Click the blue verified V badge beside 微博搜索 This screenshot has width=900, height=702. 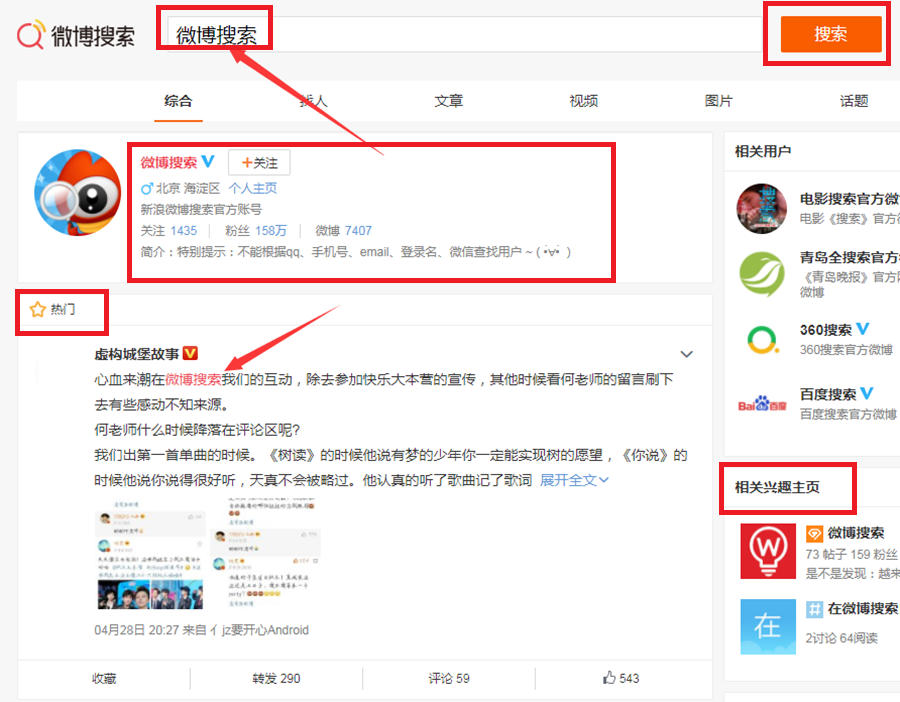point(208,161)
